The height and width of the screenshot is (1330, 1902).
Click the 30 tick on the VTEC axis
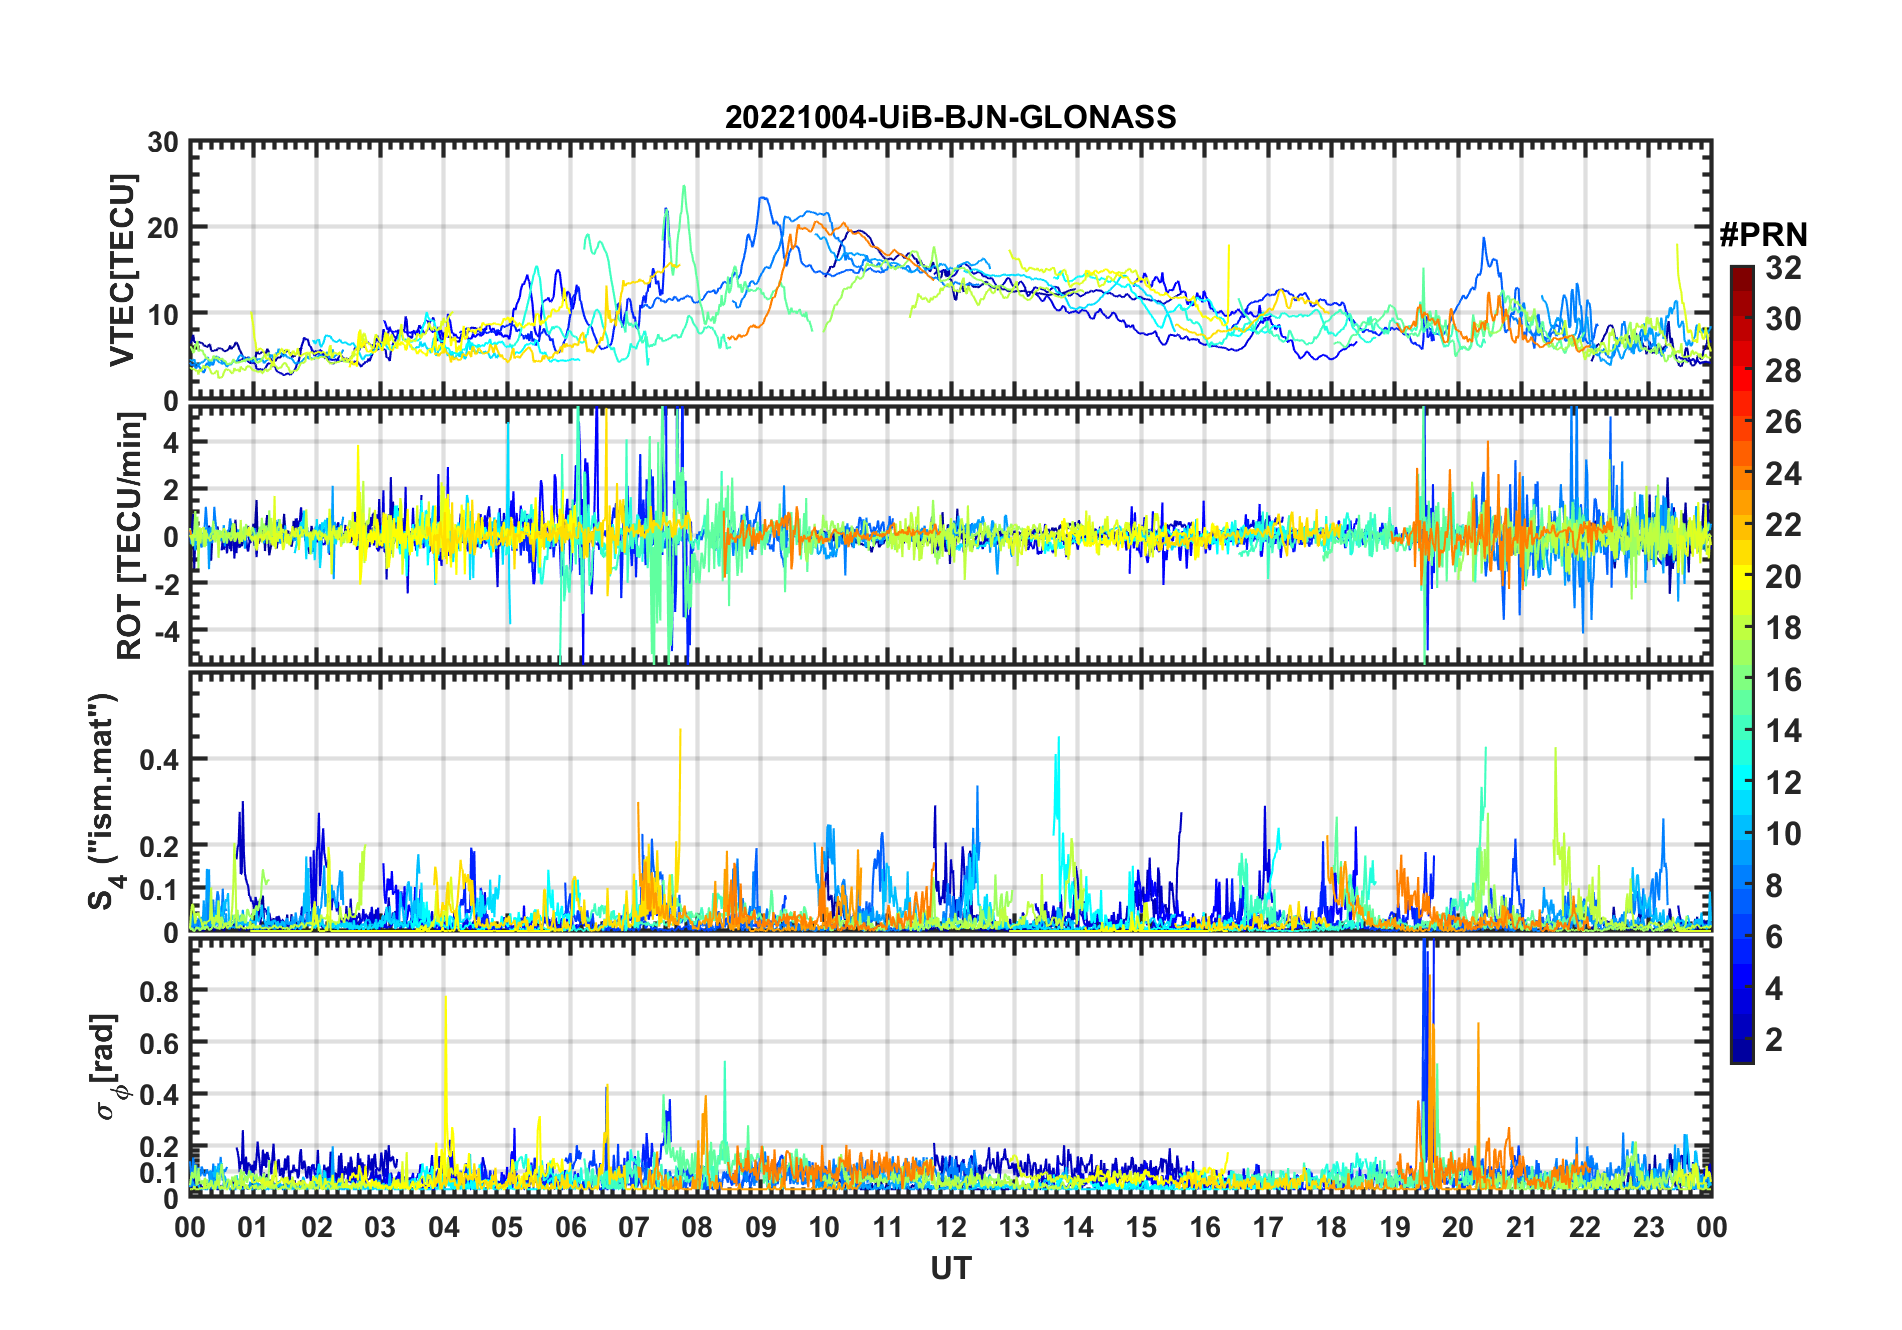pos(163,143)
